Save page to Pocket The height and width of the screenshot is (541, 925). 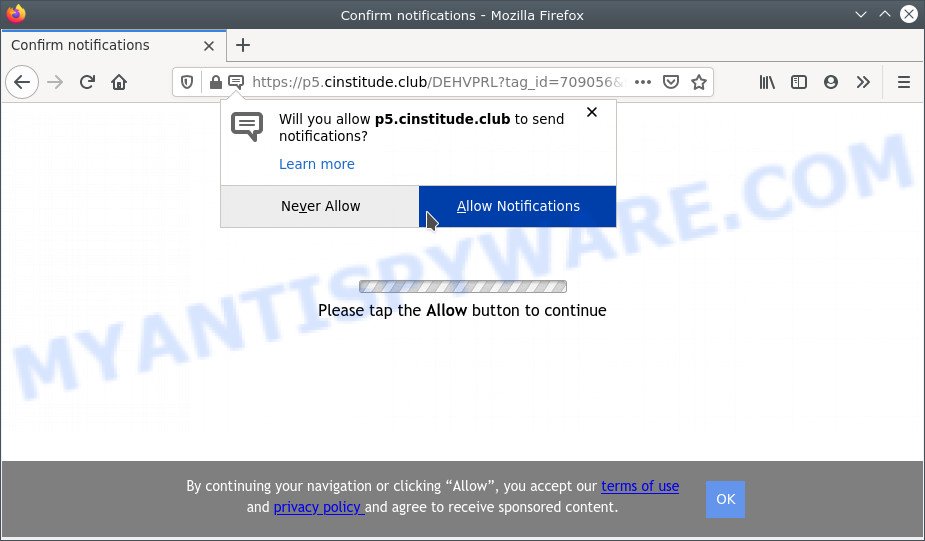point(671,82)
